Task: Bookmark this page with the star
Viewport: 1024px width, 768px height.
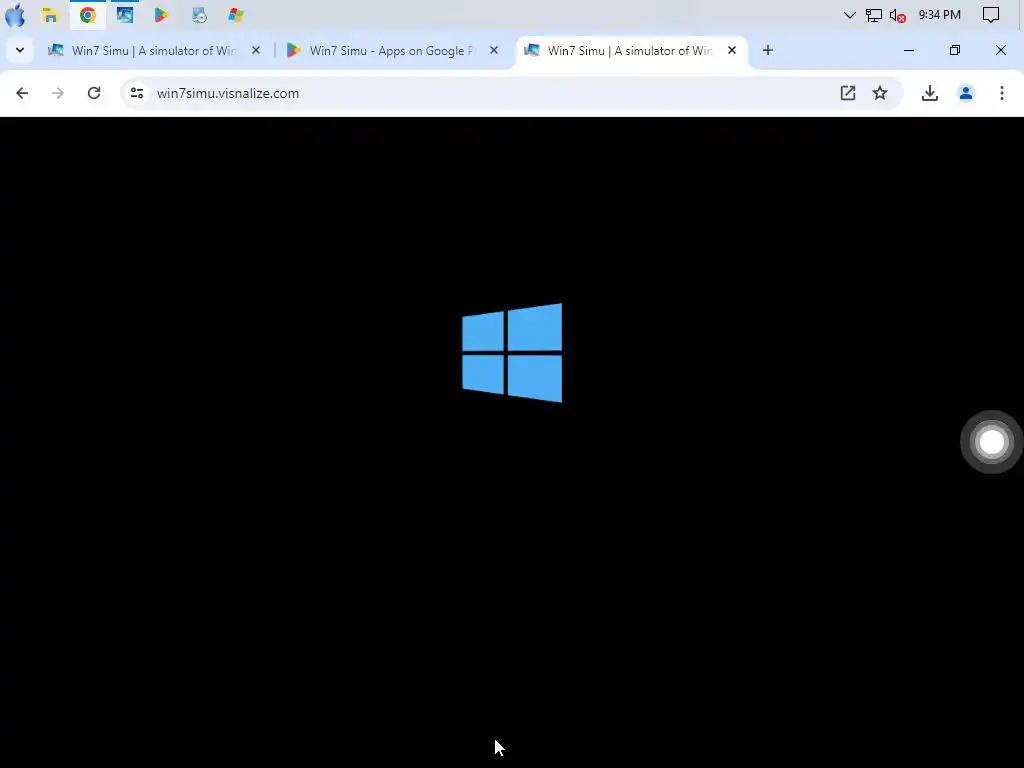Action: (x=880, y=93)
